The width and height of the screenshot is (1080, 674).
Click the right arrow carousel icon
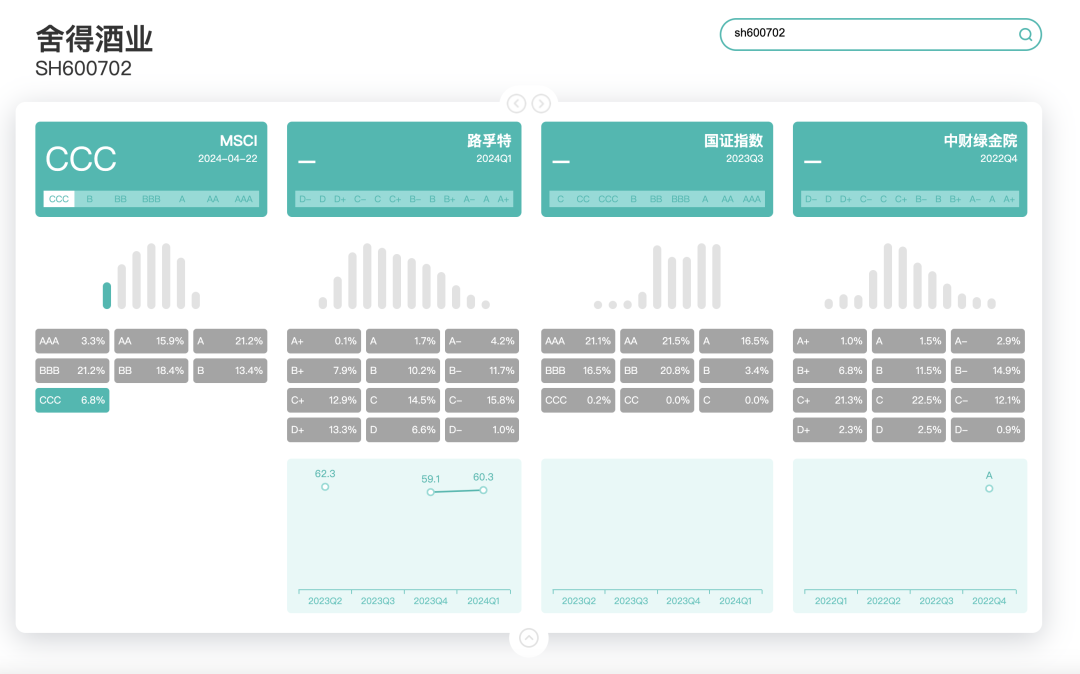click(x=541, y=103)
